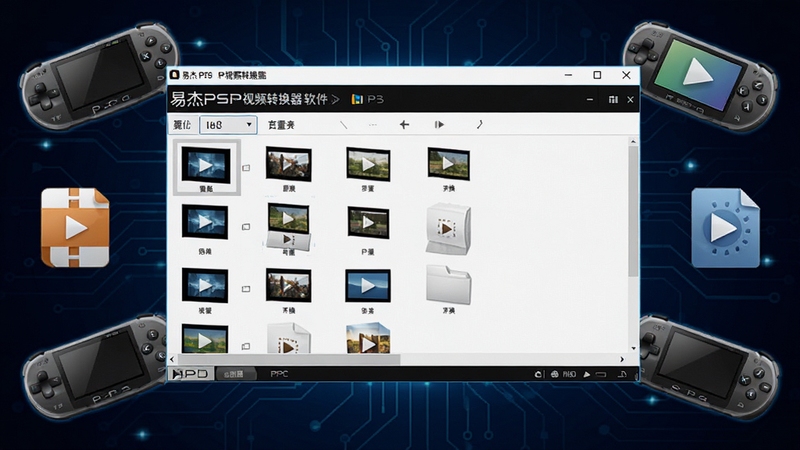Click the small X in the black header

(630, 99)
